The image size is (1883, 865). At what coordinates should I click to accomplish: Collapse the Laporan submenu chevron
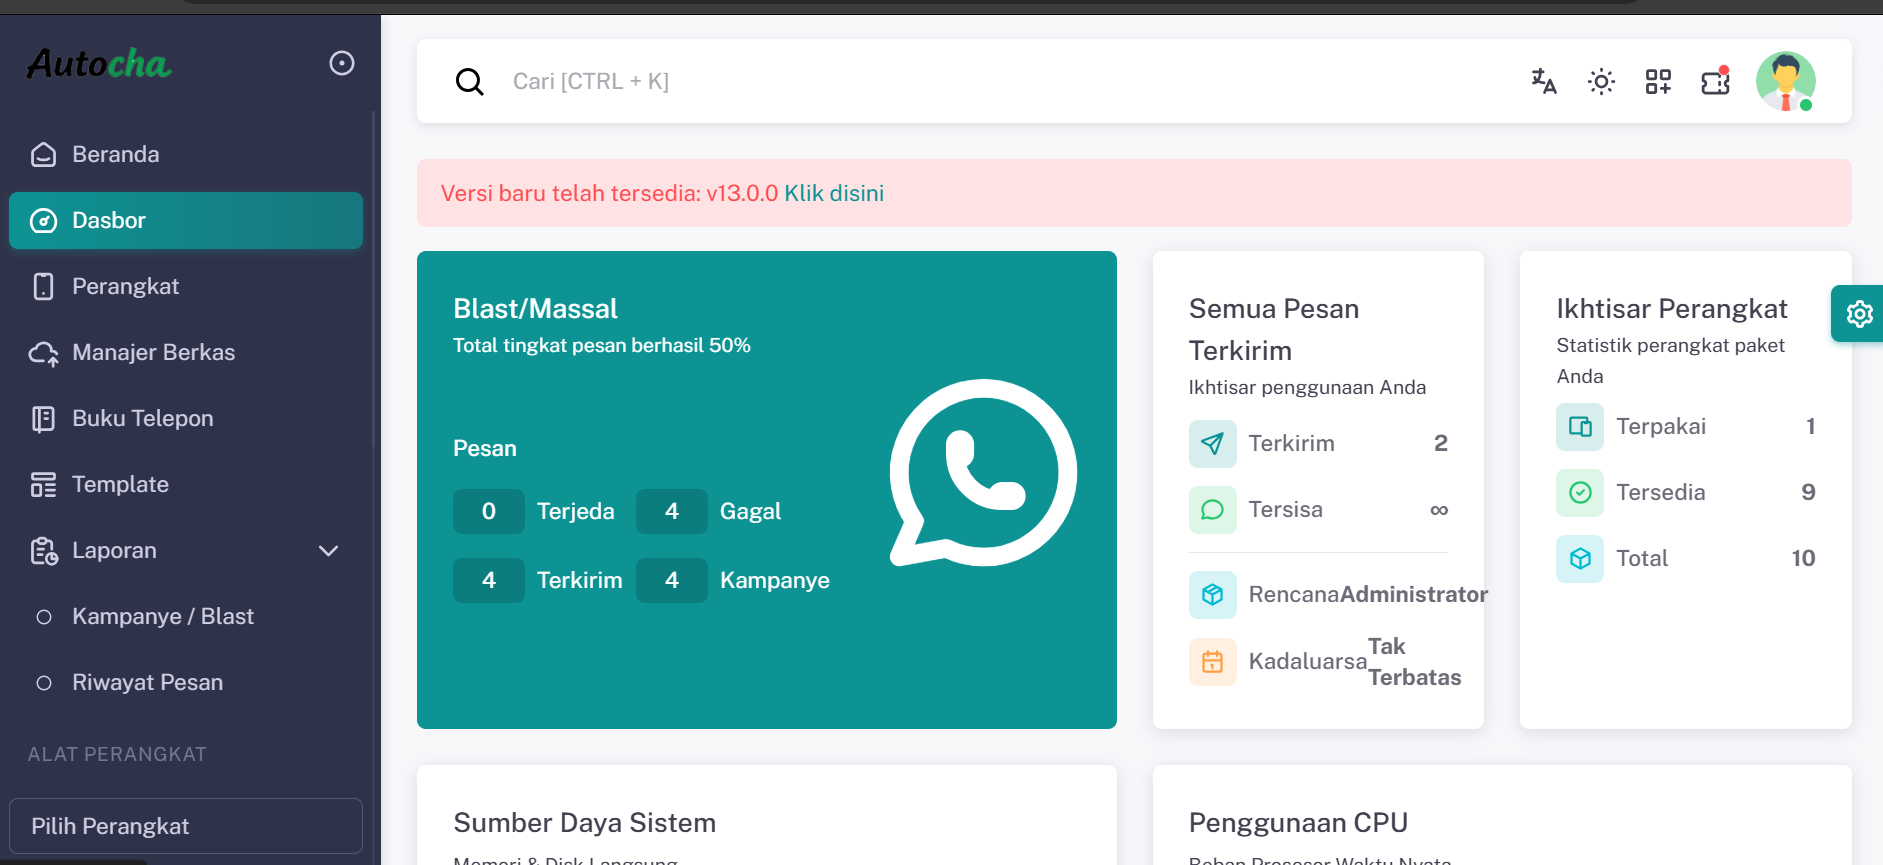(x=328, y=551)
